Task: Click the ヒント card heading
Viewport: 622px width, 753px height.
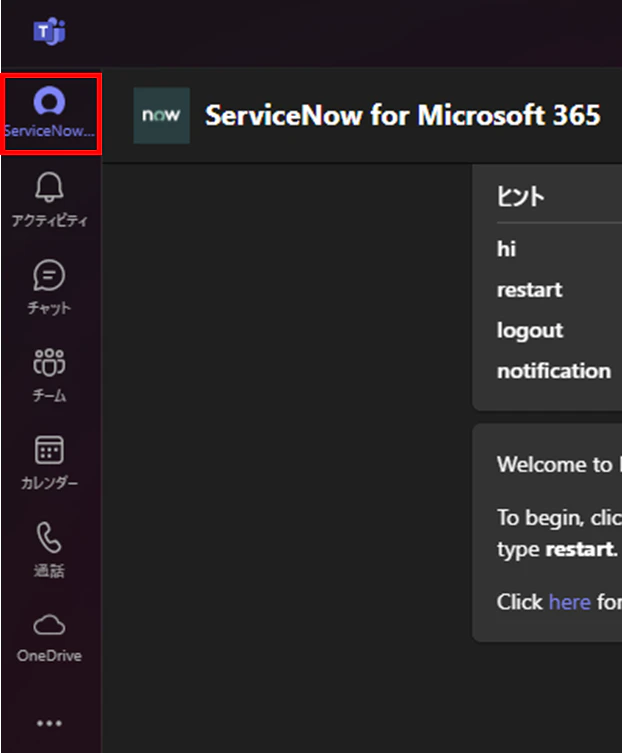Action: coord(521,196)
